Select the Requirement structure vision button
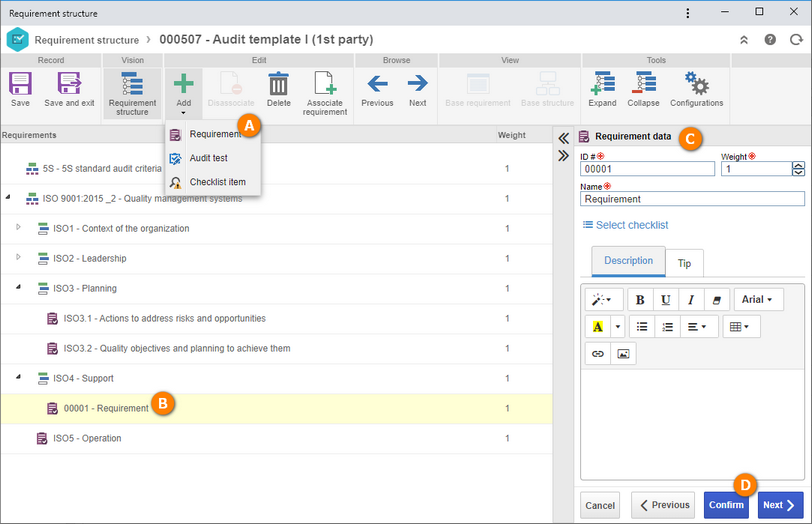This screenshot has width=812, height=524. point(132,94)
